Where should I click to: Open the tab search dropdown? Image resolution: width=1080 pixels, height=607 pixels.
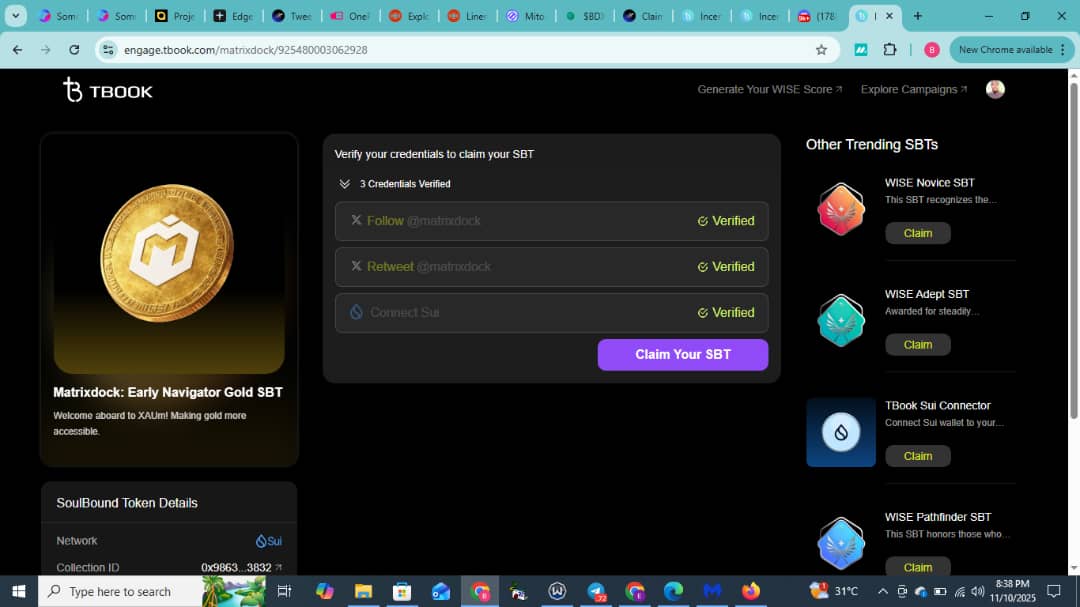click(x=15, y=15)
